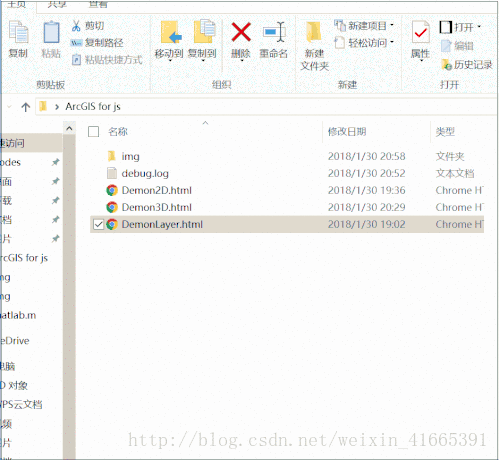Click the Copy (复制) ribbon icon
The image size is (499, 460).
tap(18, 33)
